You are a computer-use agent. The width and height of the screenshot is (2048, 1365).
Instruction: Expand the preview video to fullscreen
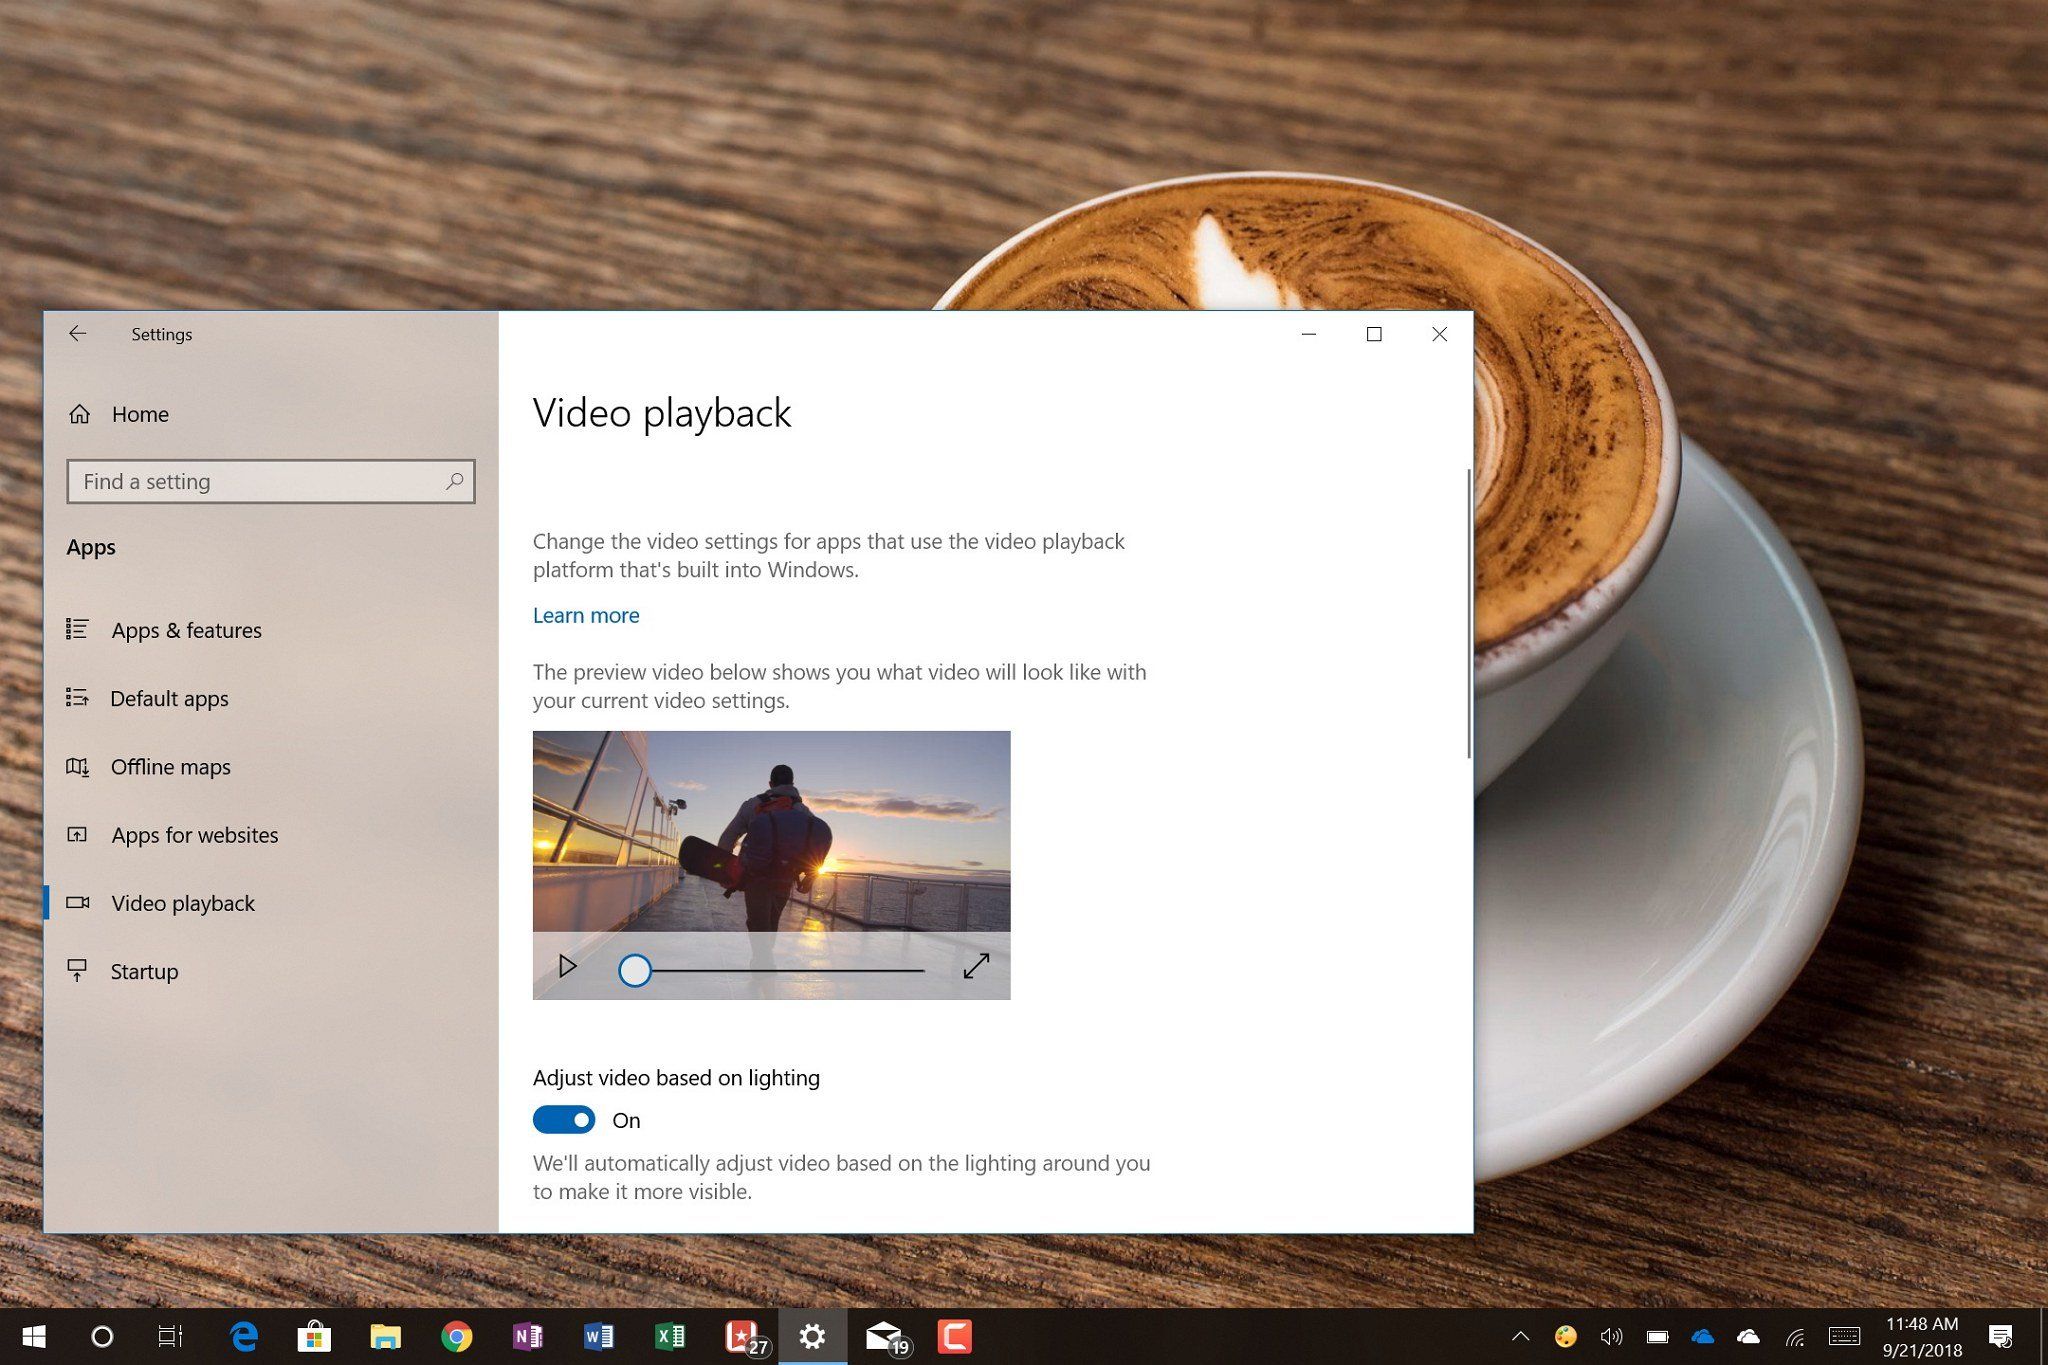[x=975, y=966]
